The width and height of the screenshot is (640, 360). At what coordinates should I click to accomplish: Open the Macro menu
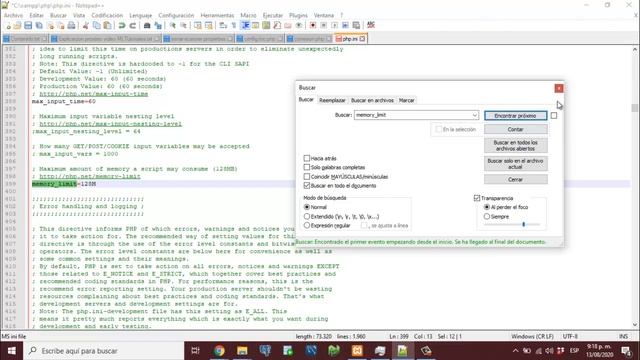(248, 15)
